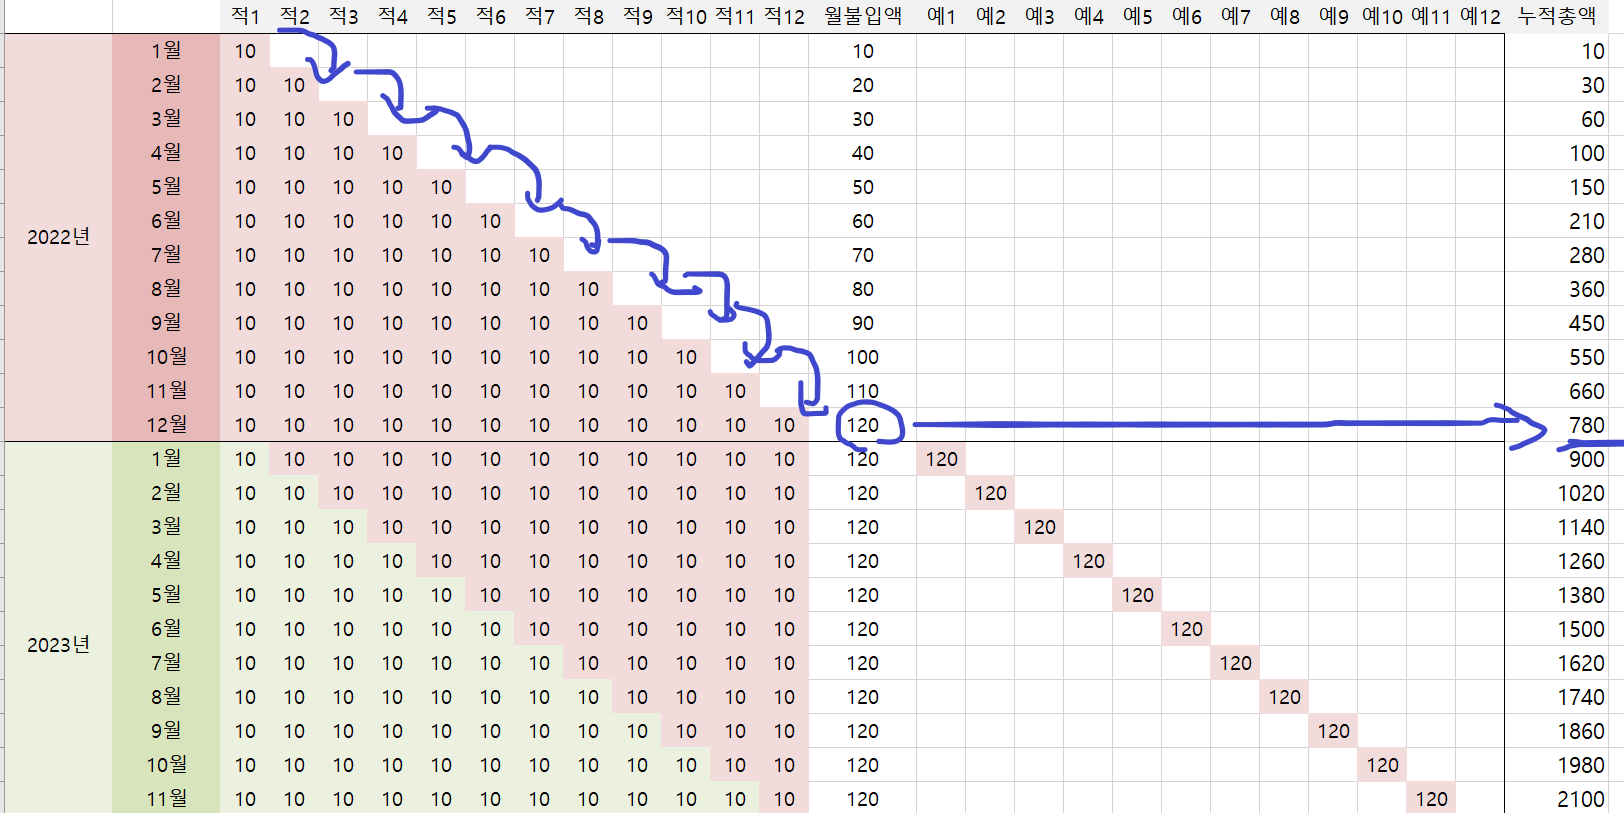1624x813 pixels.
Task: Select the 120 cell in the 예1 column
Action: (941, 459)
